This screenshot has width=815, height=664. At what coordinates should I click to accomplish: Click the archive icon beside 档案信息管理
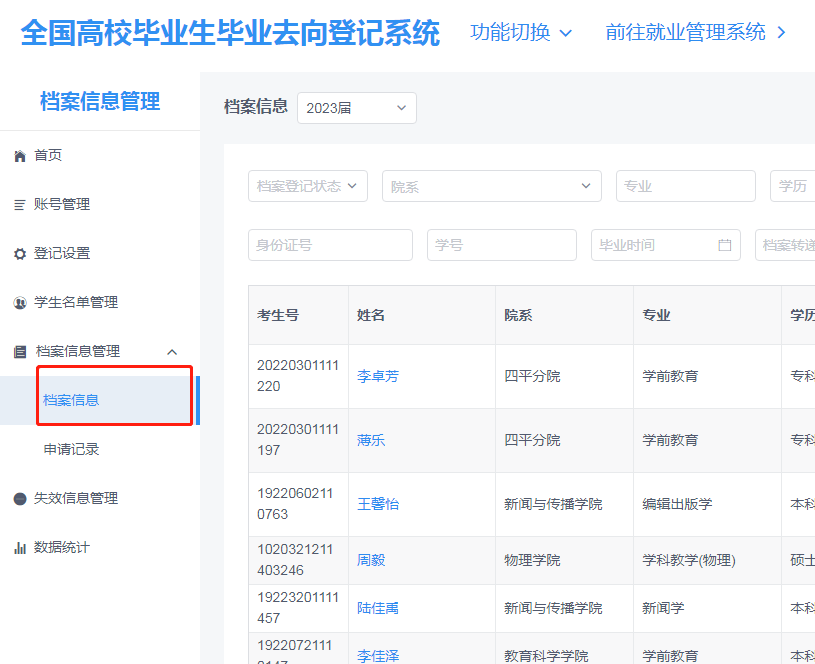(x=20, y=352)
